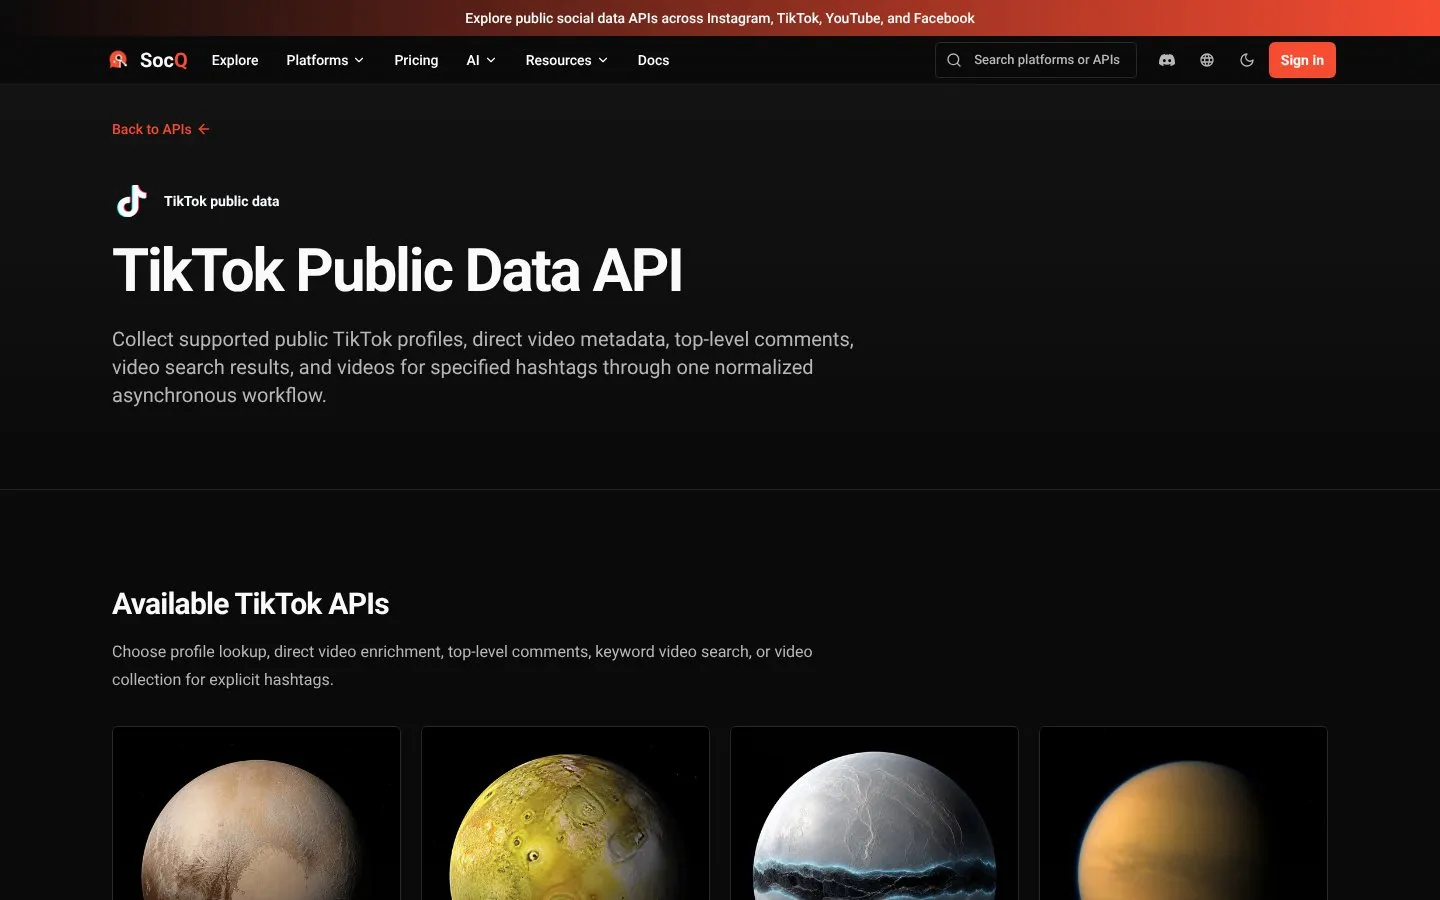Open the Discord community icon
The height and width of the screenshot is (900, 1440).
[1166, 60]
